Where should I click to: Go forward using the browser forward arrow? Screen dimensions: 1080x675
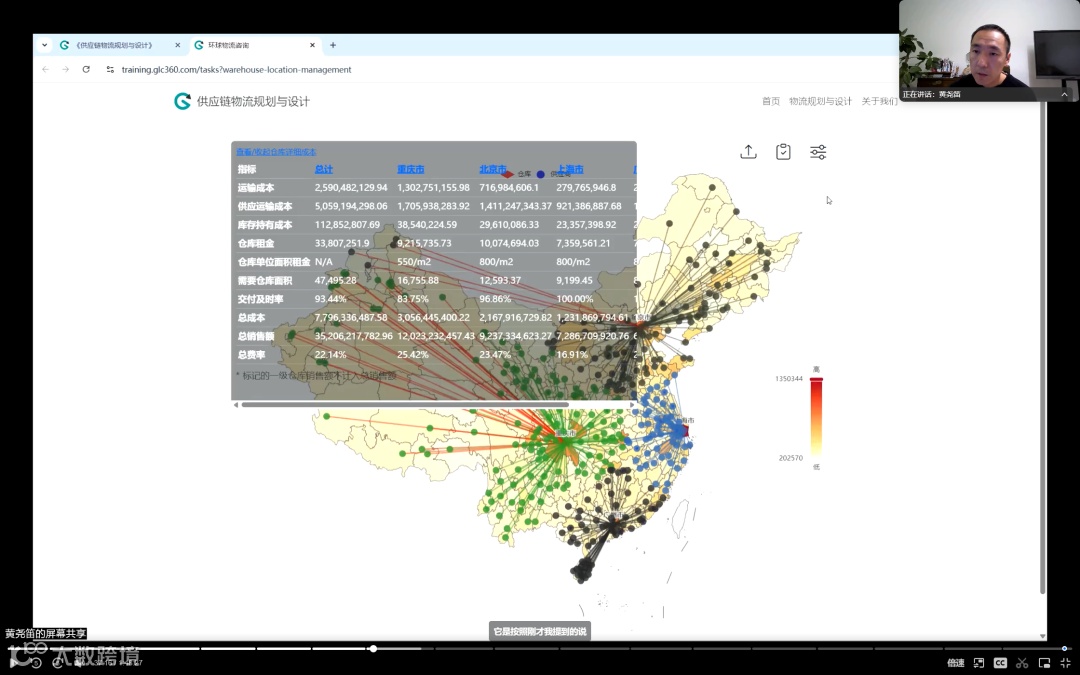click(65, 70)
